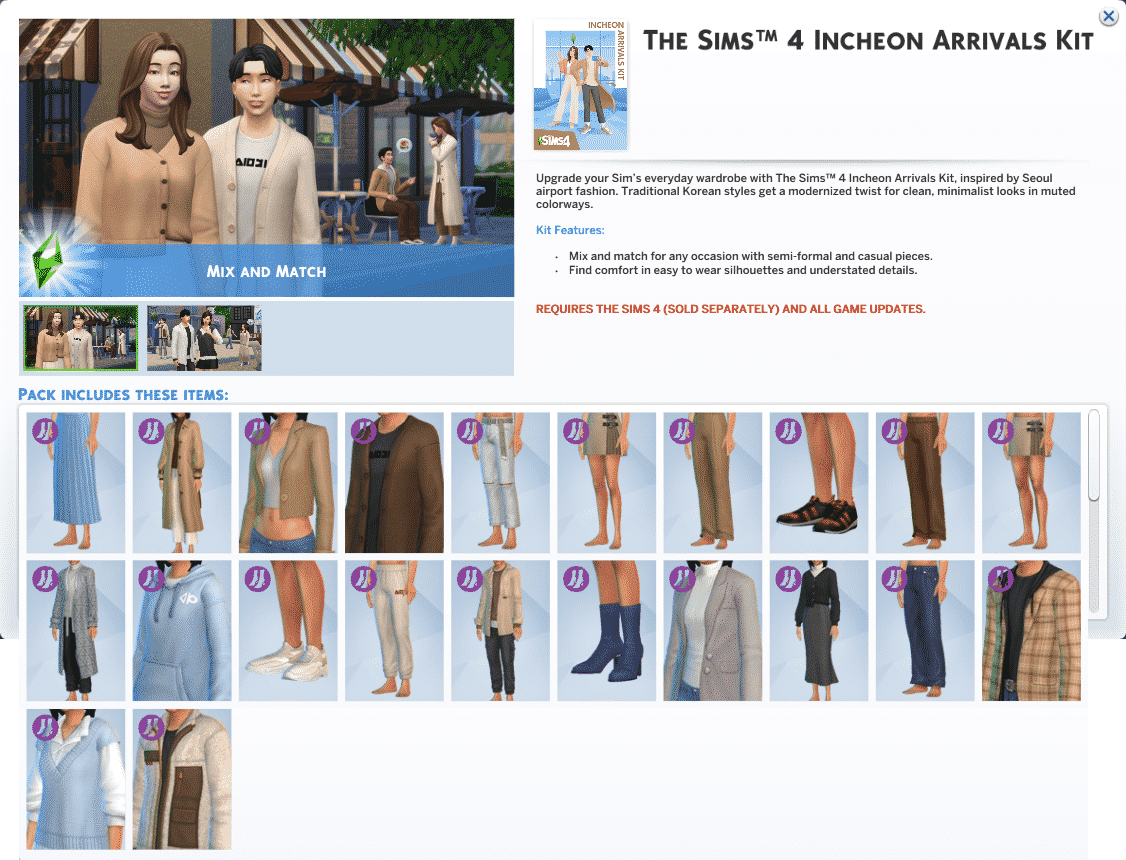Click the grey long coat with black pants item
Screen dimensions: 1126x860
click(75, 630)
